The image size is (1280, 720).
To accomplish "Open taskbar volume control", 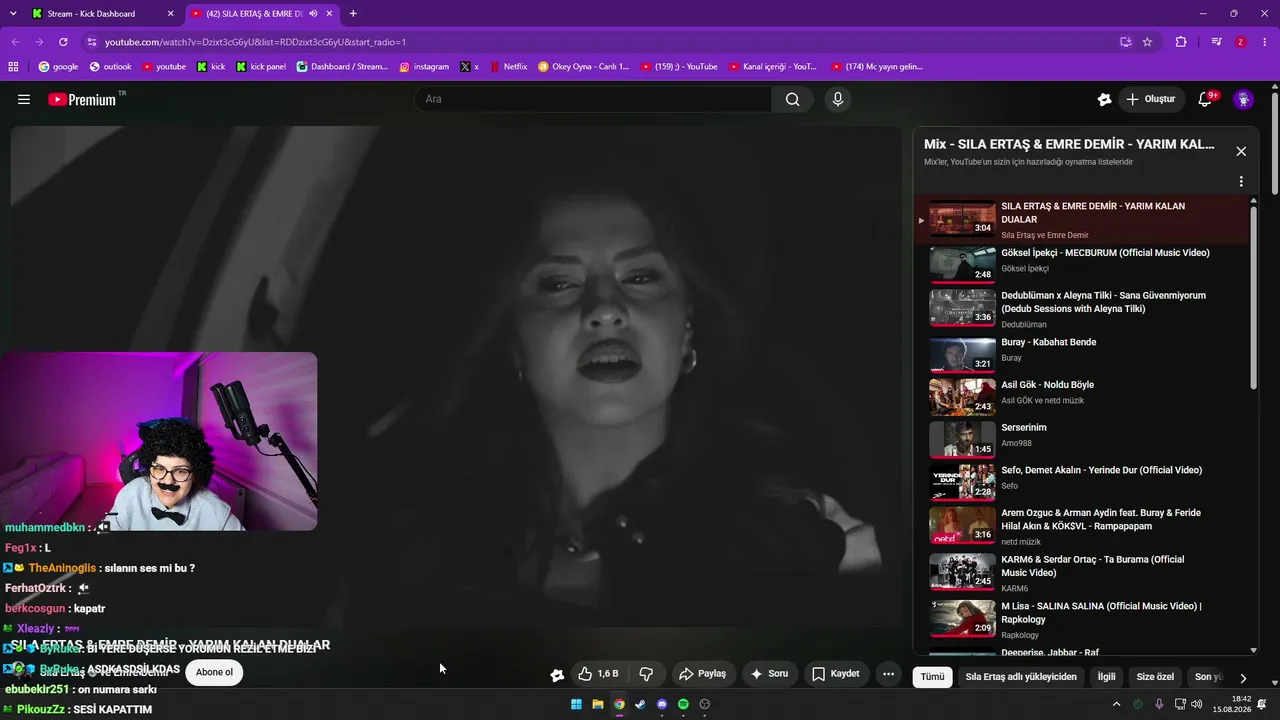I will click(x=1197, y=704).
